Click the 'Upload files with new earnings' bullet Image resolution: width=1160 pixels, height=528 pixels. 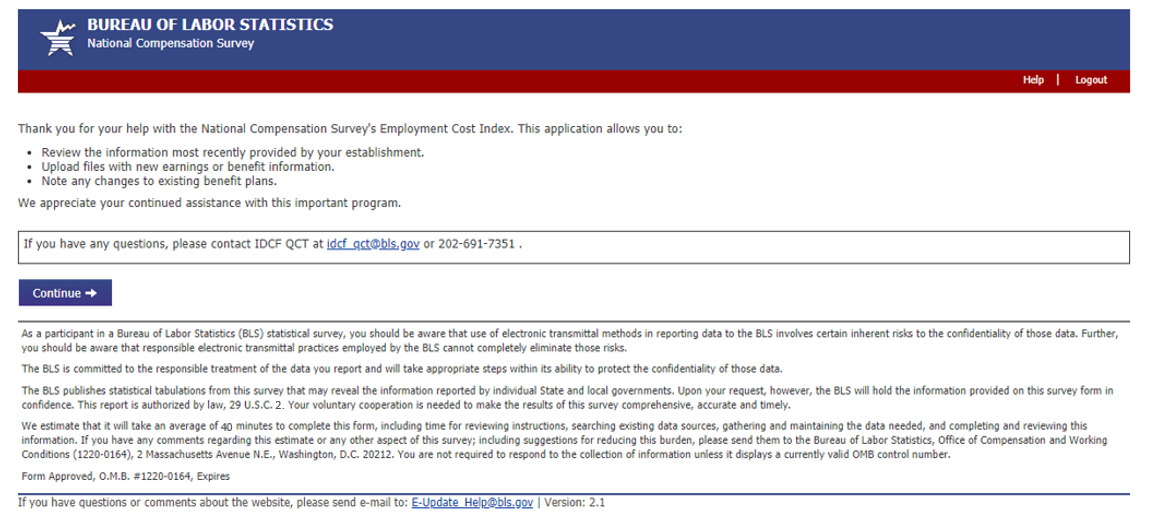pos(187,167)
